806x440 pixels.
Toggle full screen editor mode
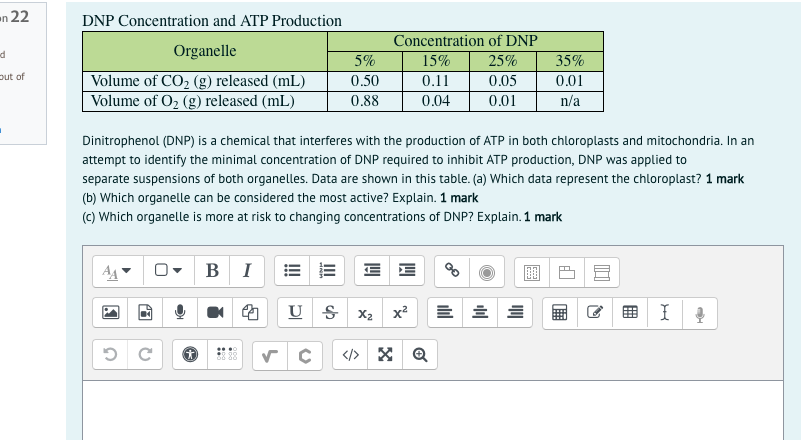point(385,355)
